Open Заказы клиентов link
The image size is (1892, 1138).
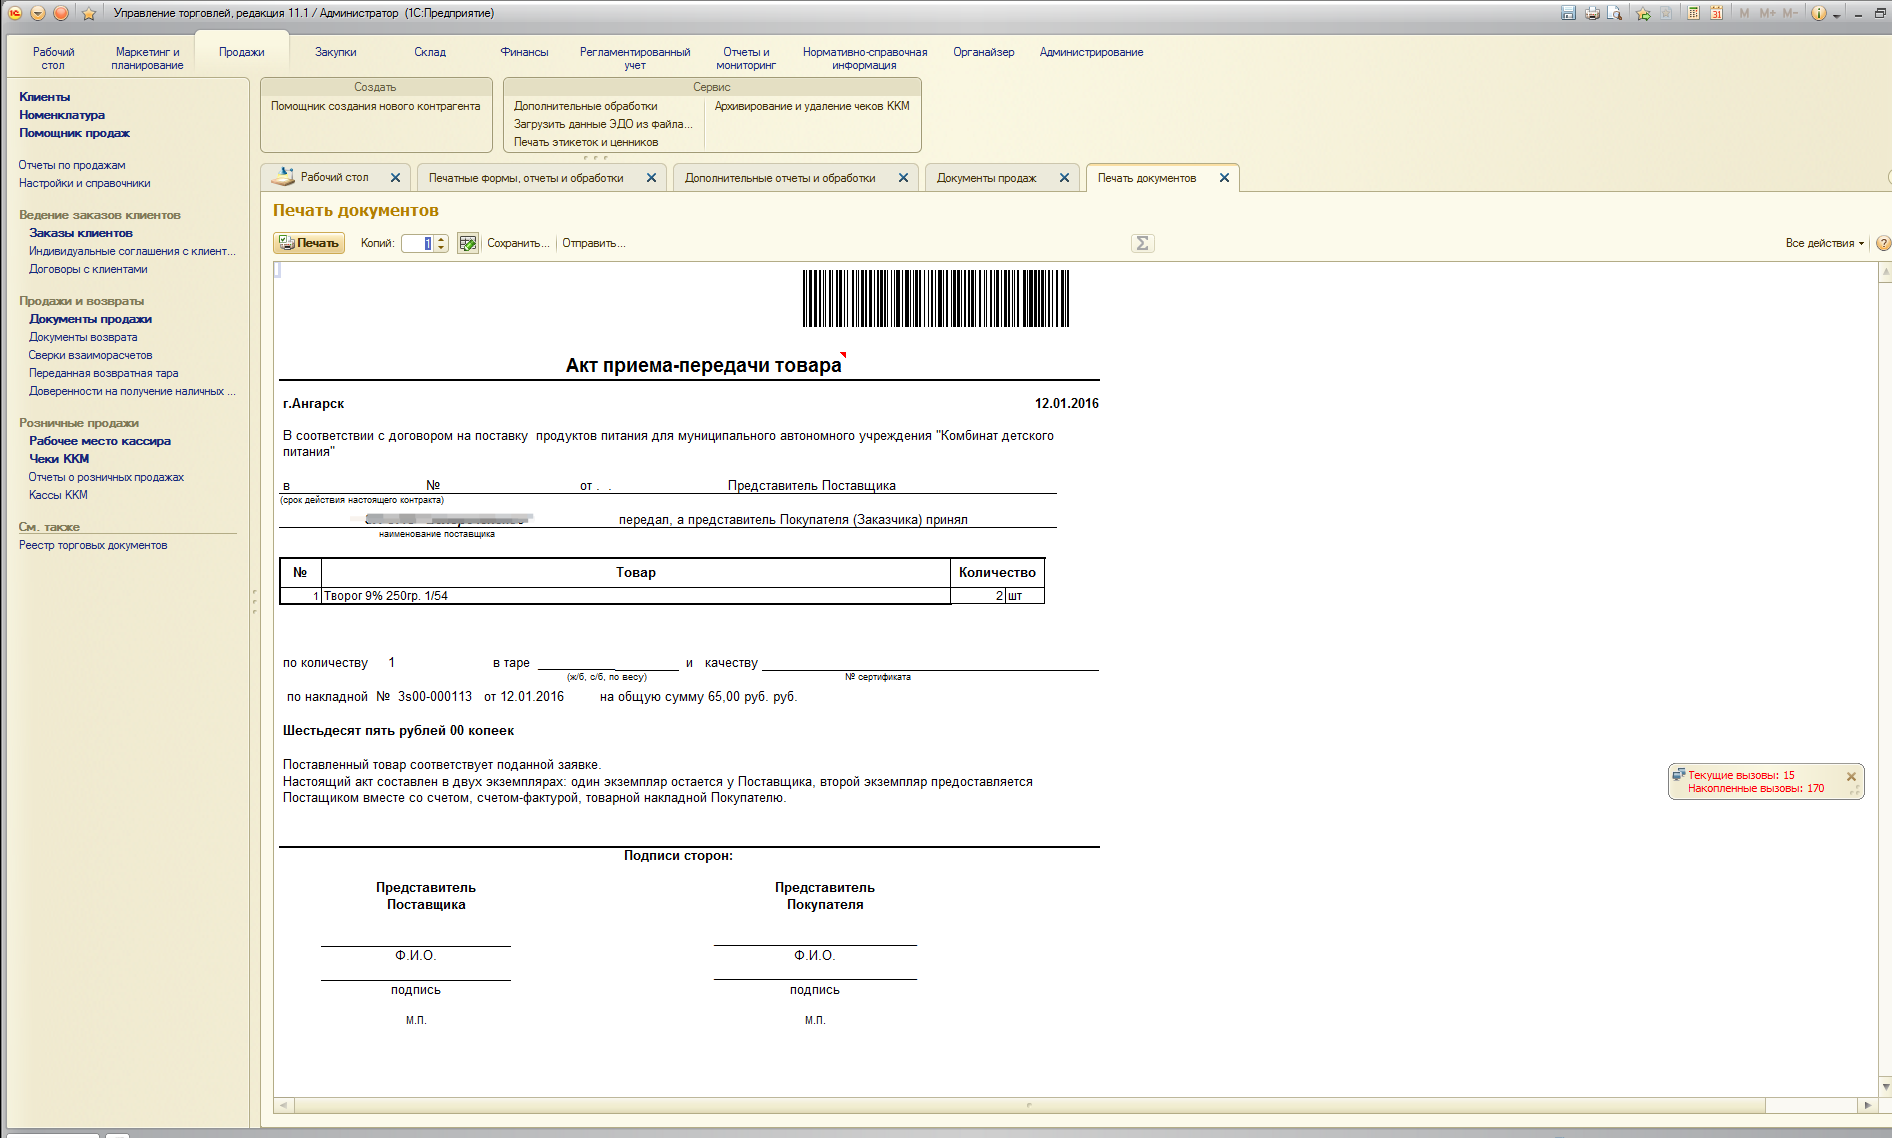click(81, 233)
